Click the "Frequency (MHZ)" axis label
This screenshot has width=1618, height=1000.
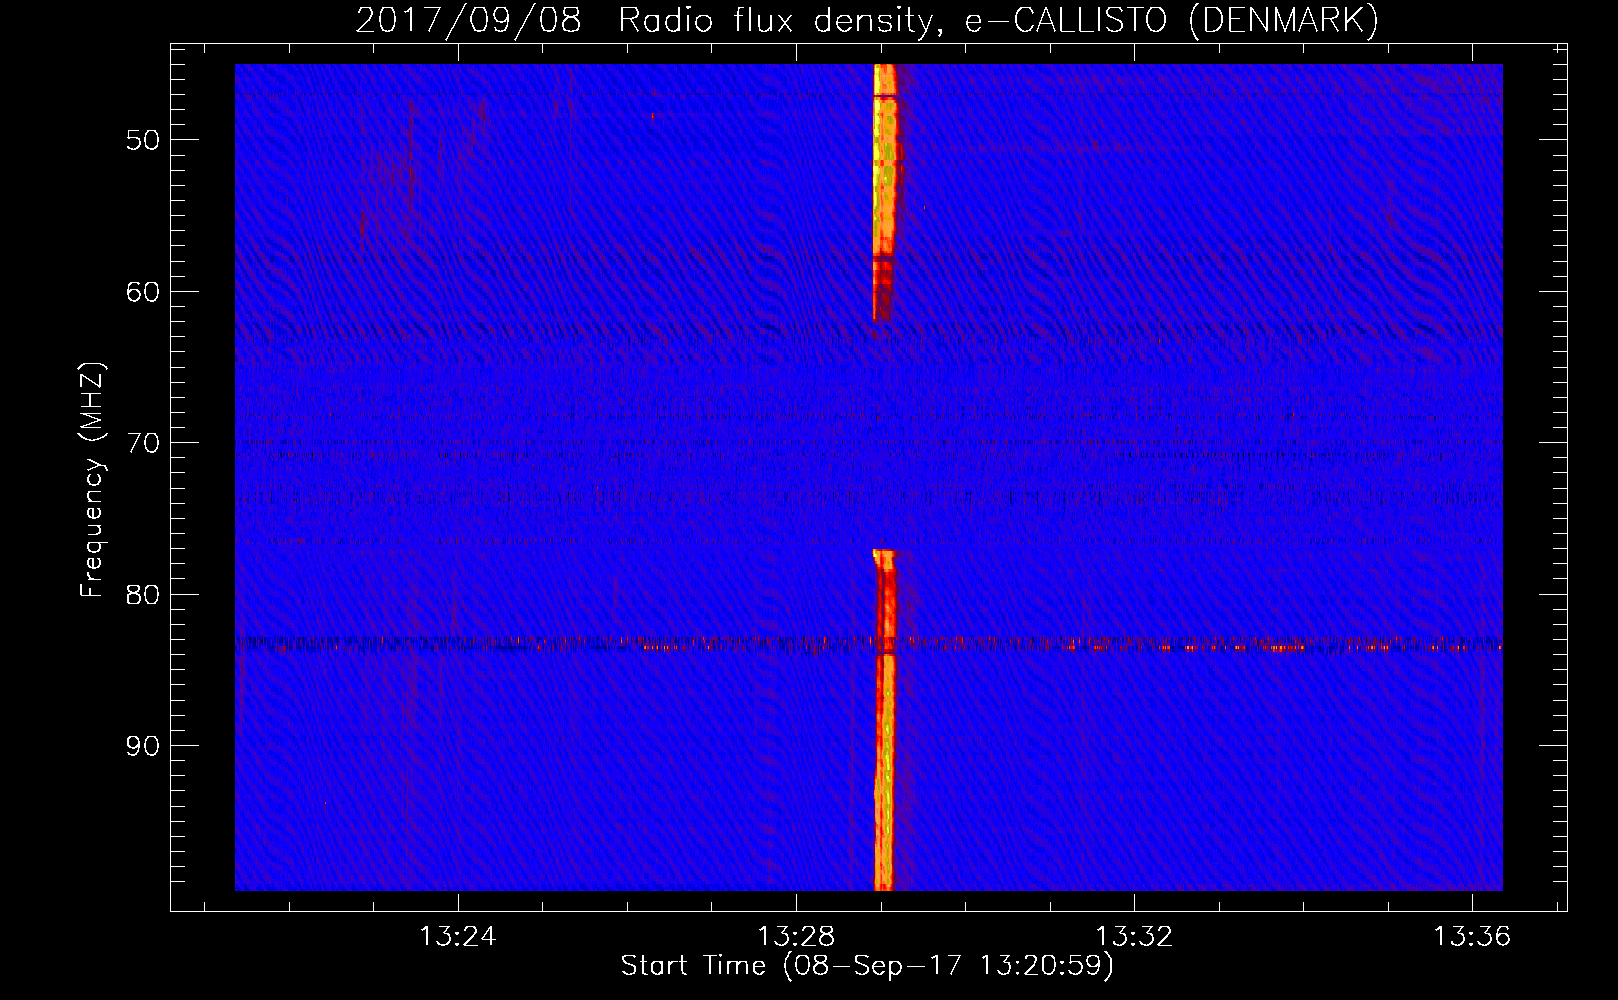coord(92,480)
